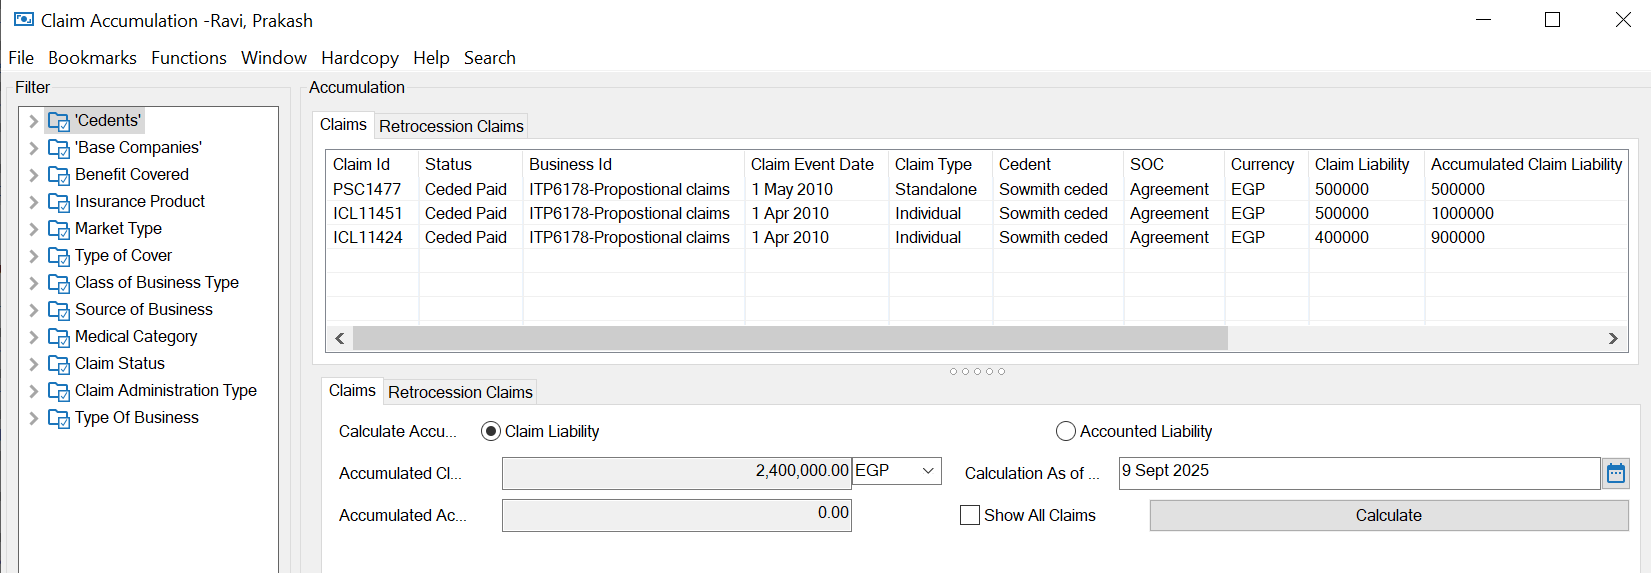Viewport: 1651px width, 573px height.
Task: Click the Market Type filter icon
Action: point(59,229)
